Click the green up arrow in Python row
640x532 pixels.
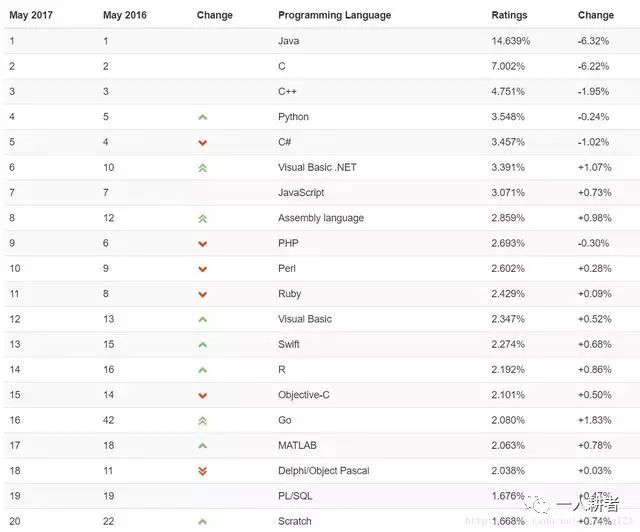coord(202,117)
